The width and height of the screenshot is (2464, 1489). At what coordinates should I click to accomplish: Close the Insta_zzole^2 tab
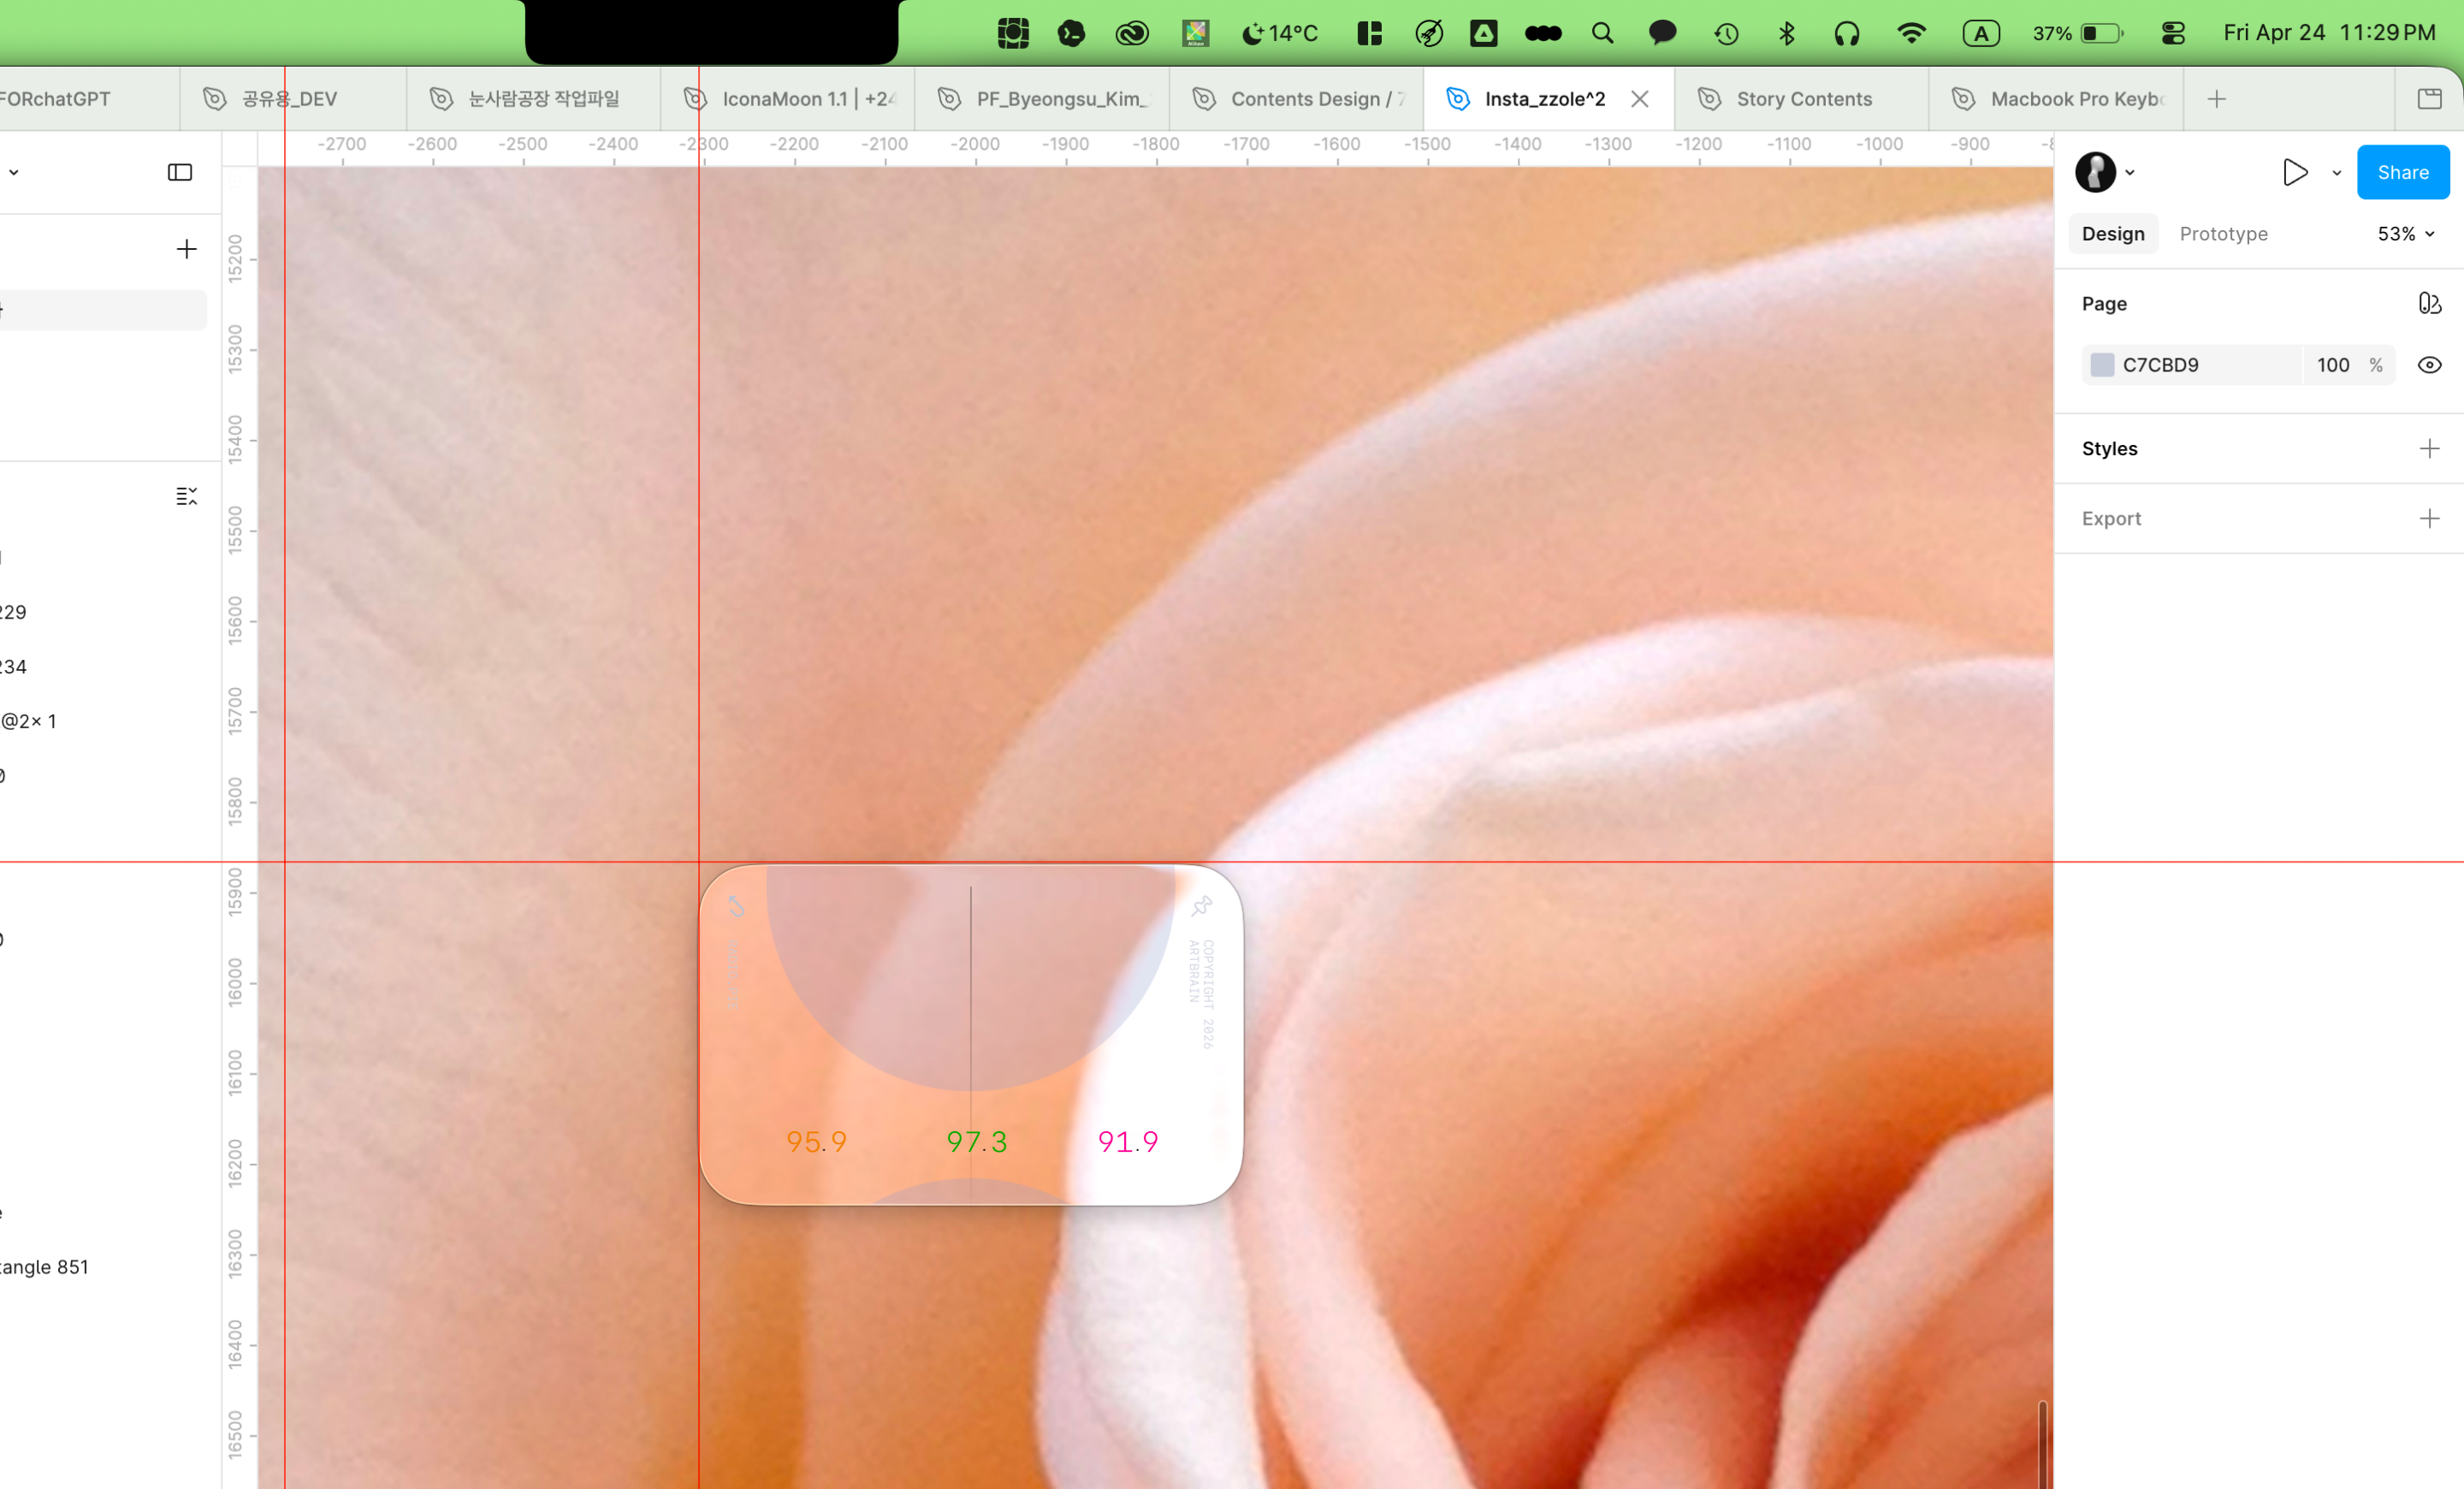(1640, 99)
